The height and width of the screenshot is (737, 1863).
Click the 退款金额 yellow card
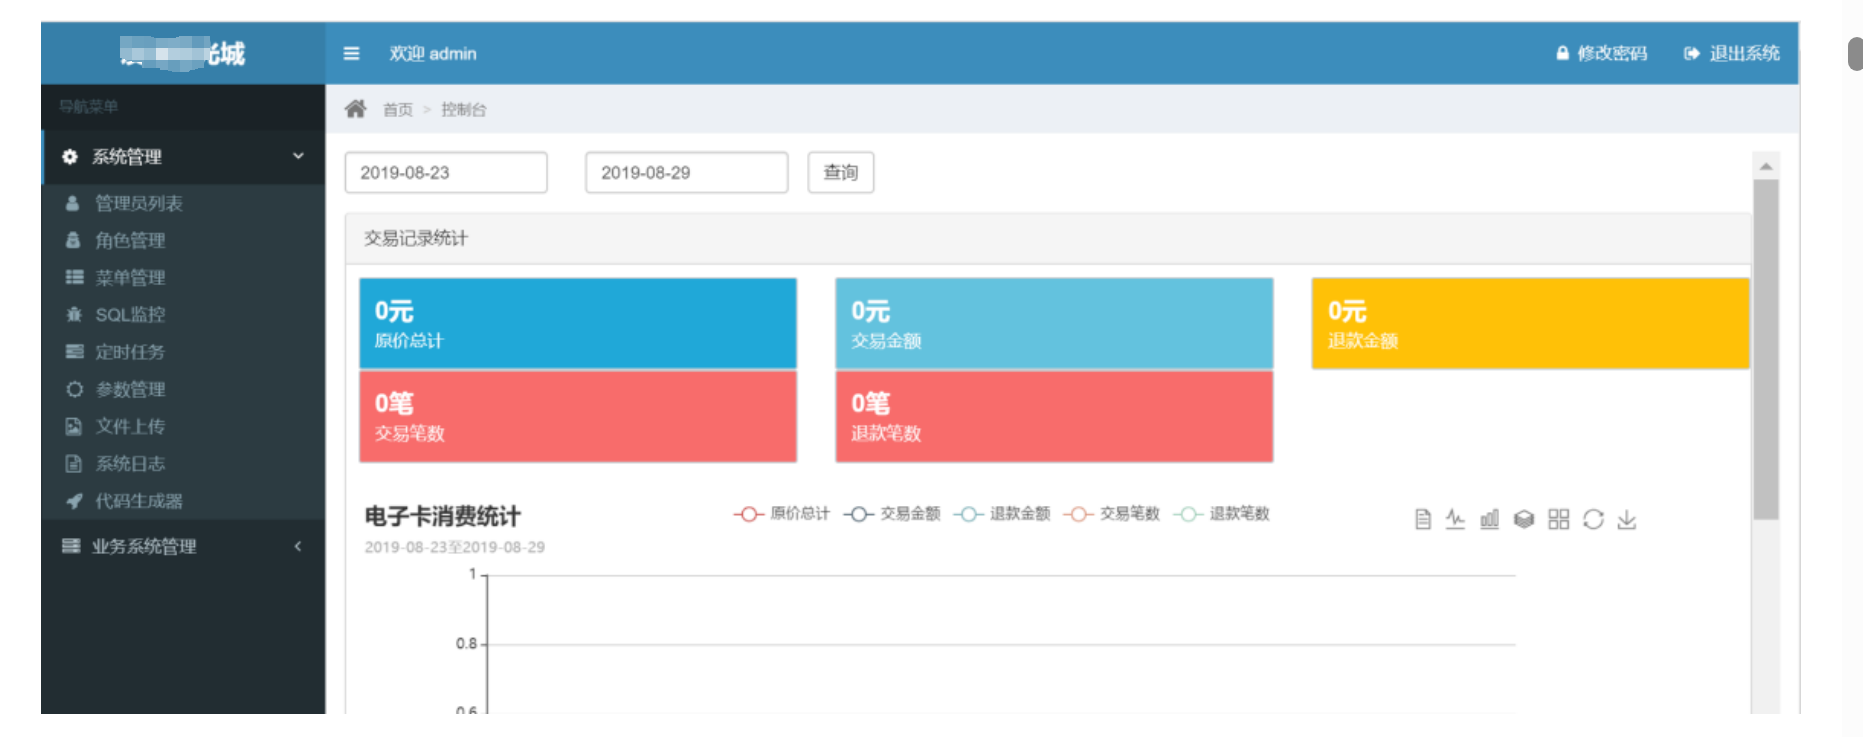1530,323
